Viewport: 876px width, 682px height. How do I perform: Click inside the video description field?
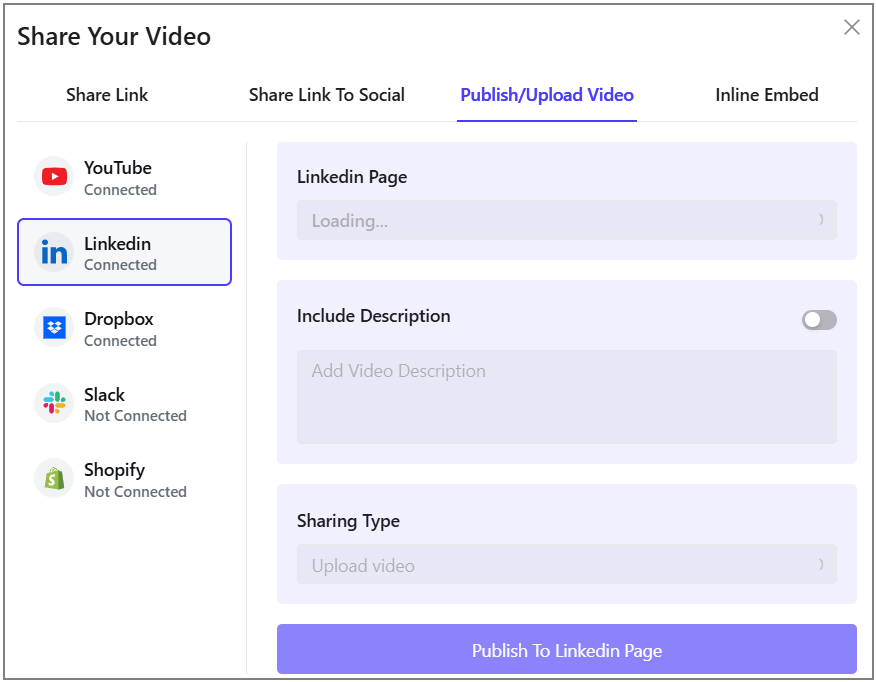(x=566, y=397)
